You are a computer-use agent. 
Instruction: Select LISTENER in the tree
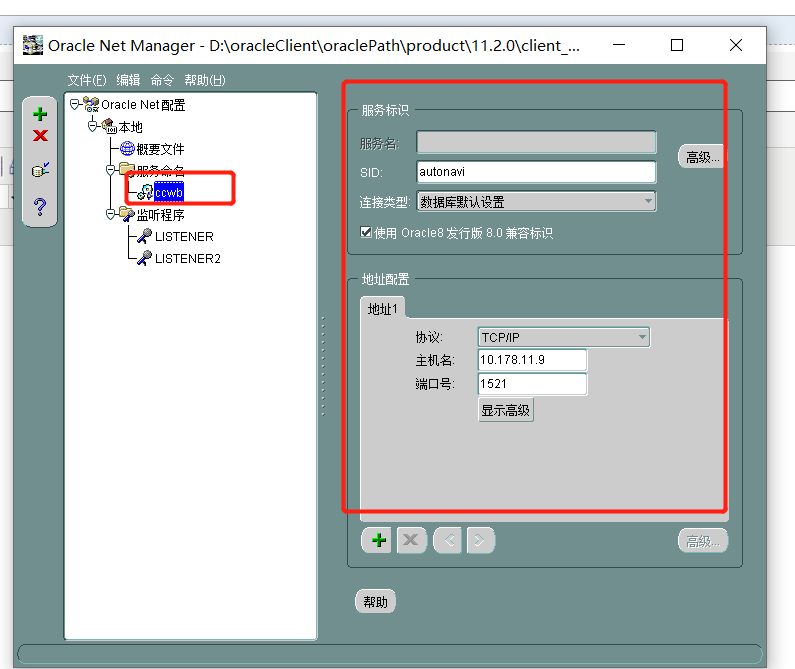pos(184,237)
